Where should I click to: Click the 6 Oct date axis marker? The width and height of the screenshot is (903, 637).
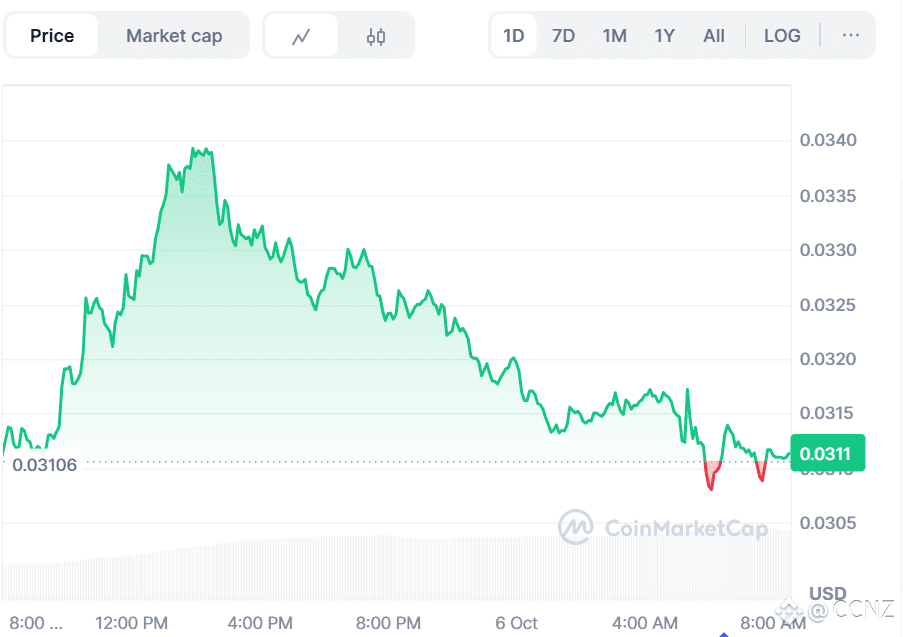click(517, 623)
